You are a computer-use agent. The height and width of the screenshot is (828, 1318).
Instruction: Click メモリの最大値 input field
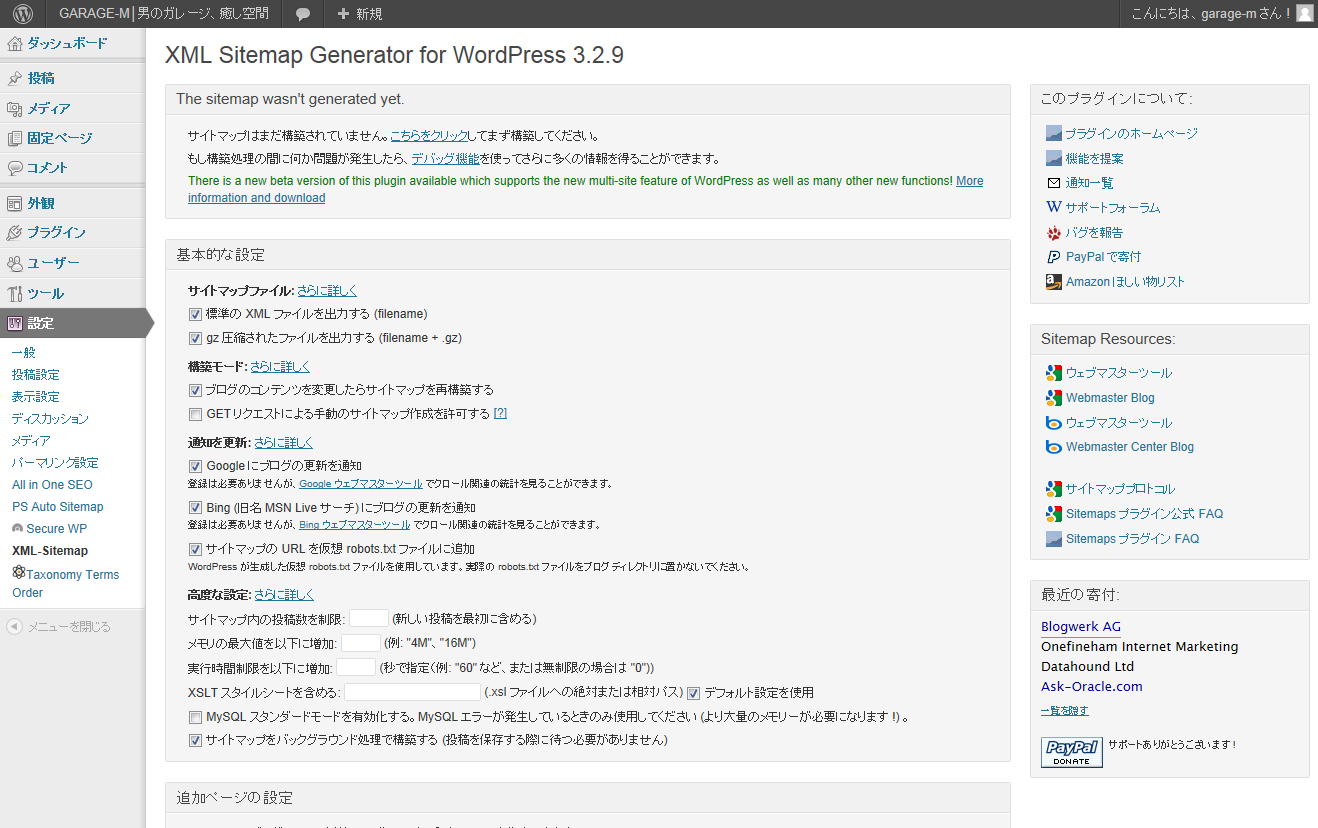pyautogui.click(x=361, y=643)
